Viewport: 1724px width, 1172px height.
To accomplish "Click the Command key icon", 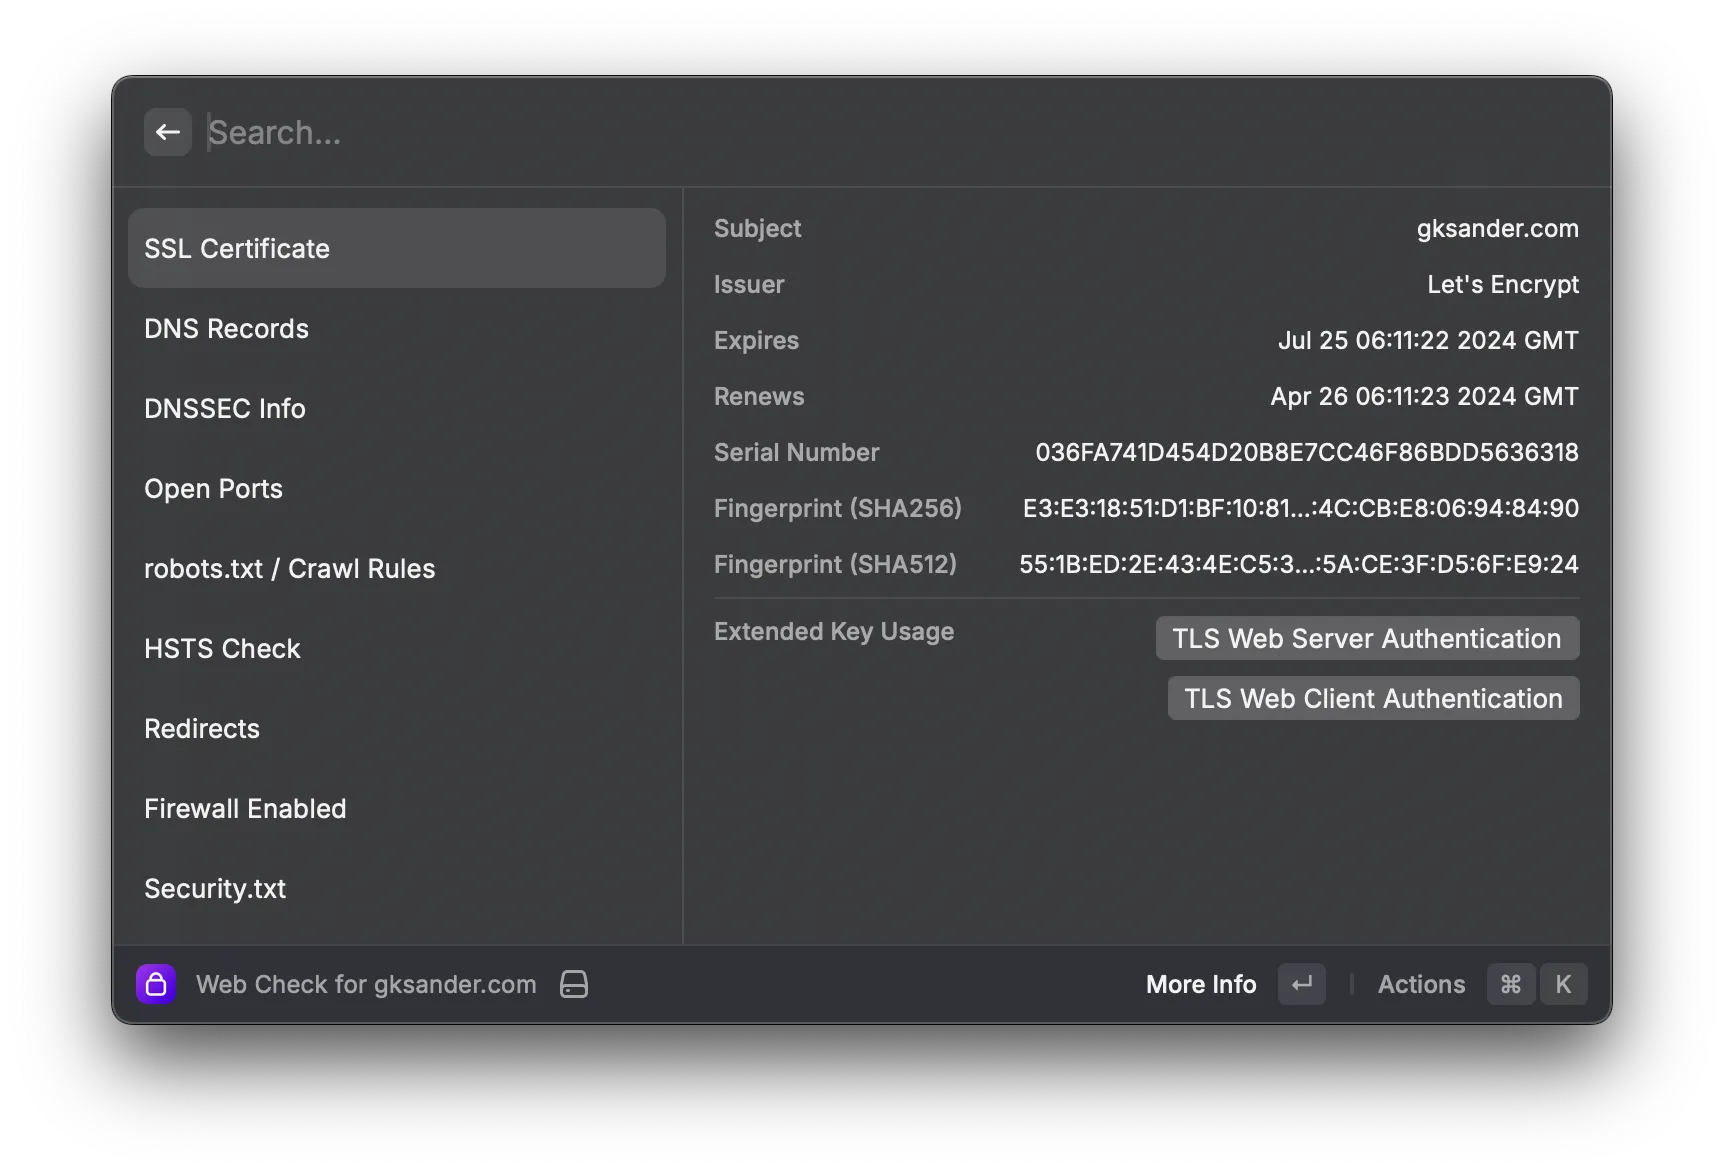I will click(1511, 984).
